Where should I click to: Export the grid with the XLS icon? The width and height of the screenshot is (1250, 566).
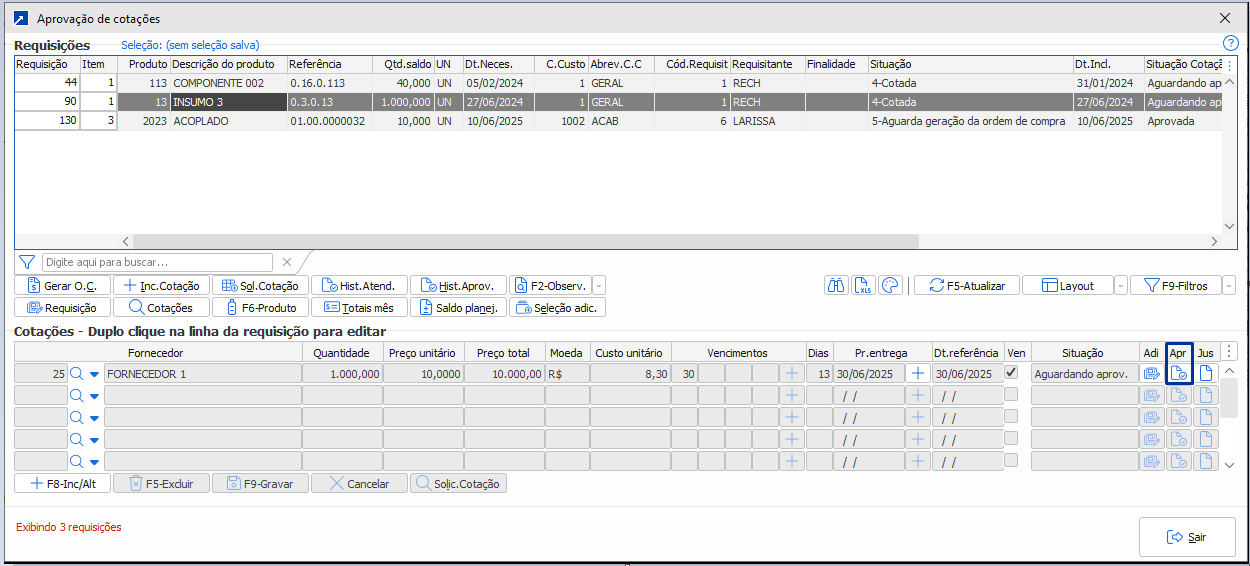(863, 285)
